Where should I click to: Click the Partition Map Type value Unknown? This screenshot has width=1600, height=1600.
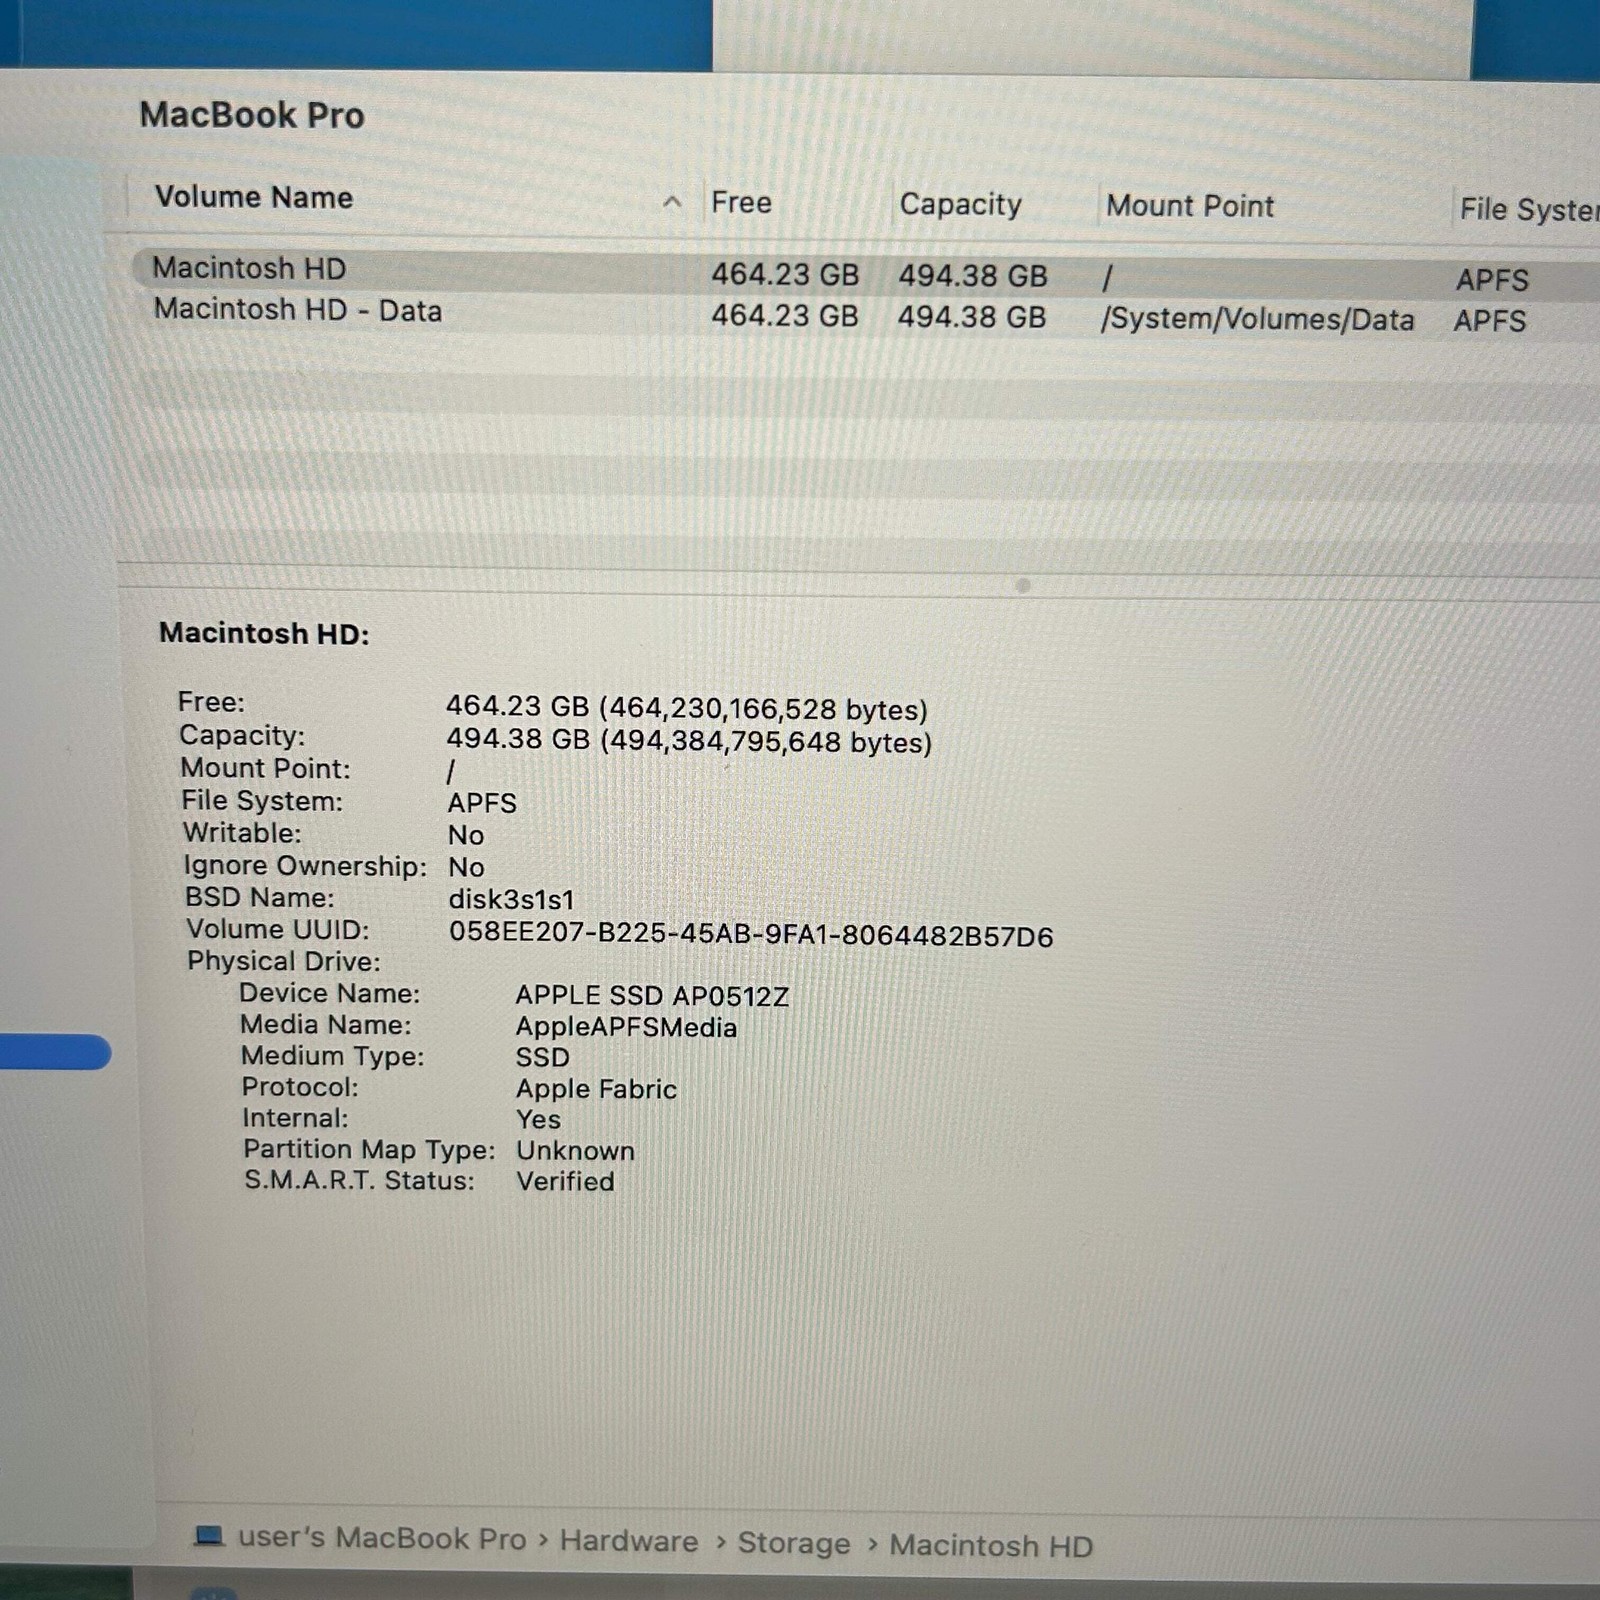575,1150
